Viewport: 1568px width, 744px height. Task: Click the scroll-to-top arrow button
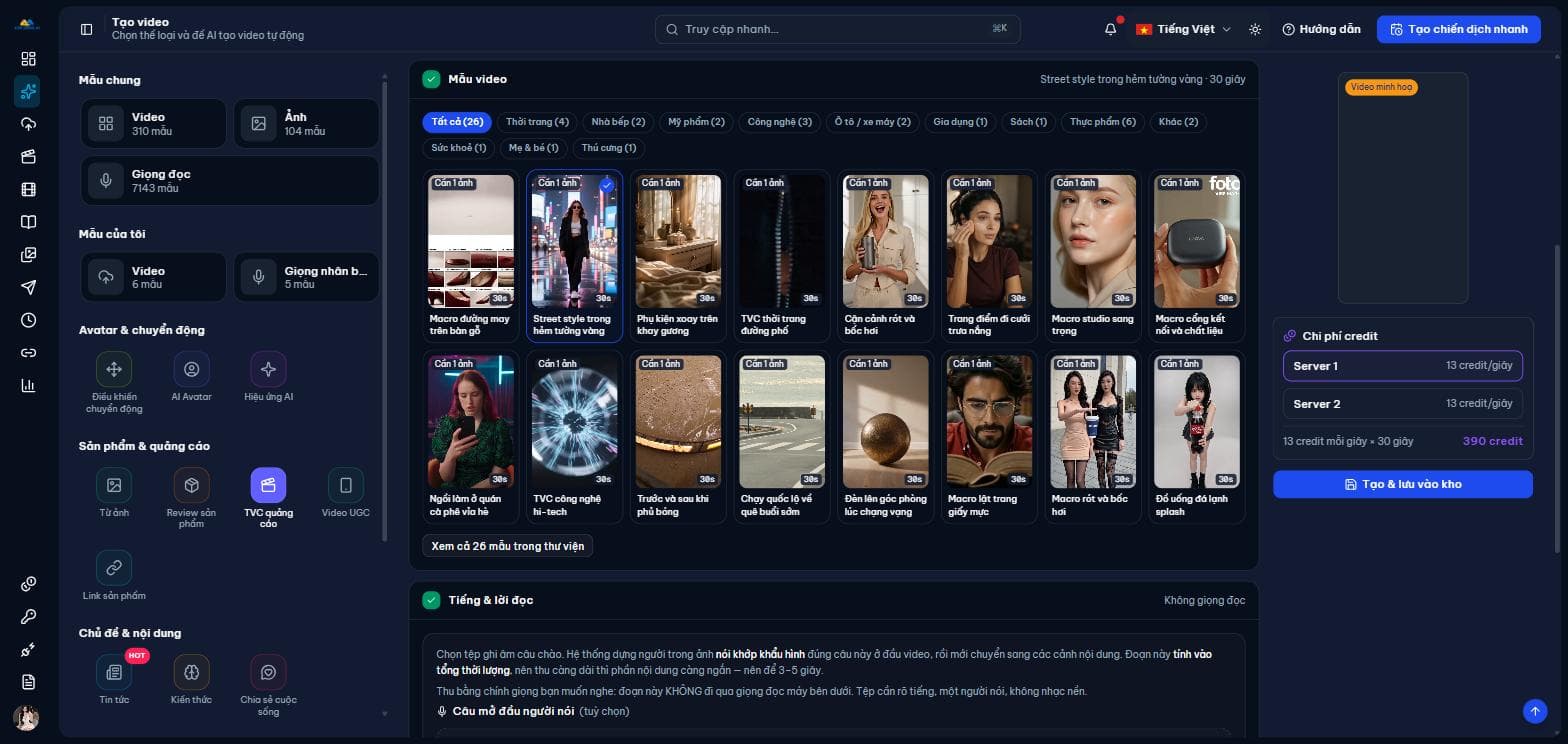click(x=1534, y=710)
